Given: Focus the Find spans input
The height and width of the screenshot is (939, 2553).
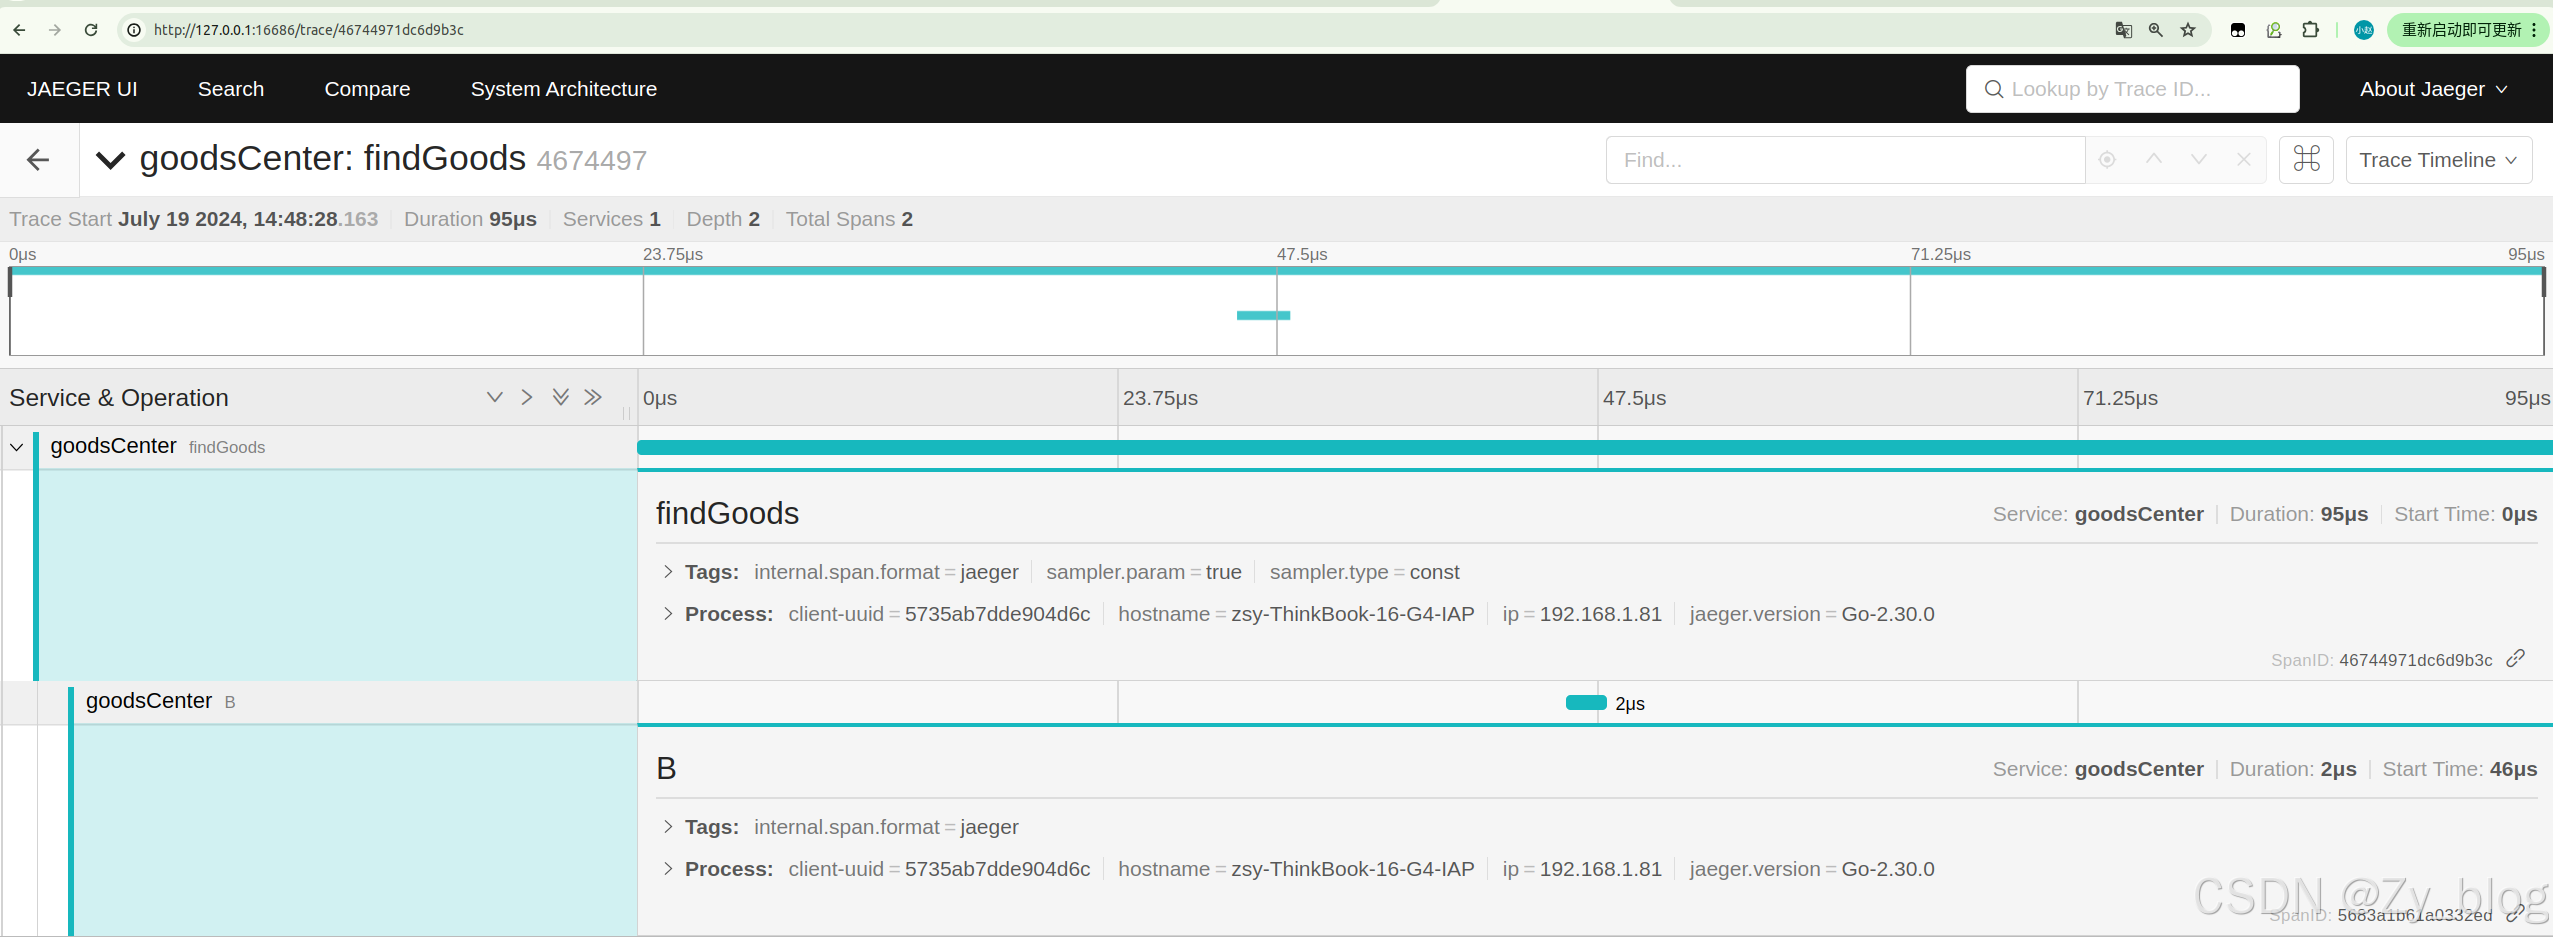Looking at the screenshot, I should pos(1845,160).
